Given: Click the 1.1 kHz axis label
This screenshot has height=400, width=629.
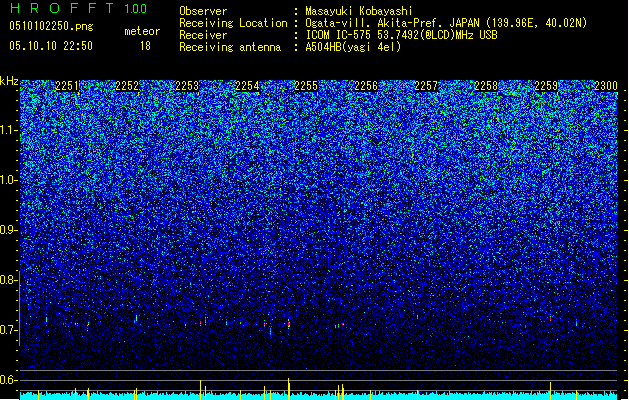Looking at the screenshot, I should 9,130.
